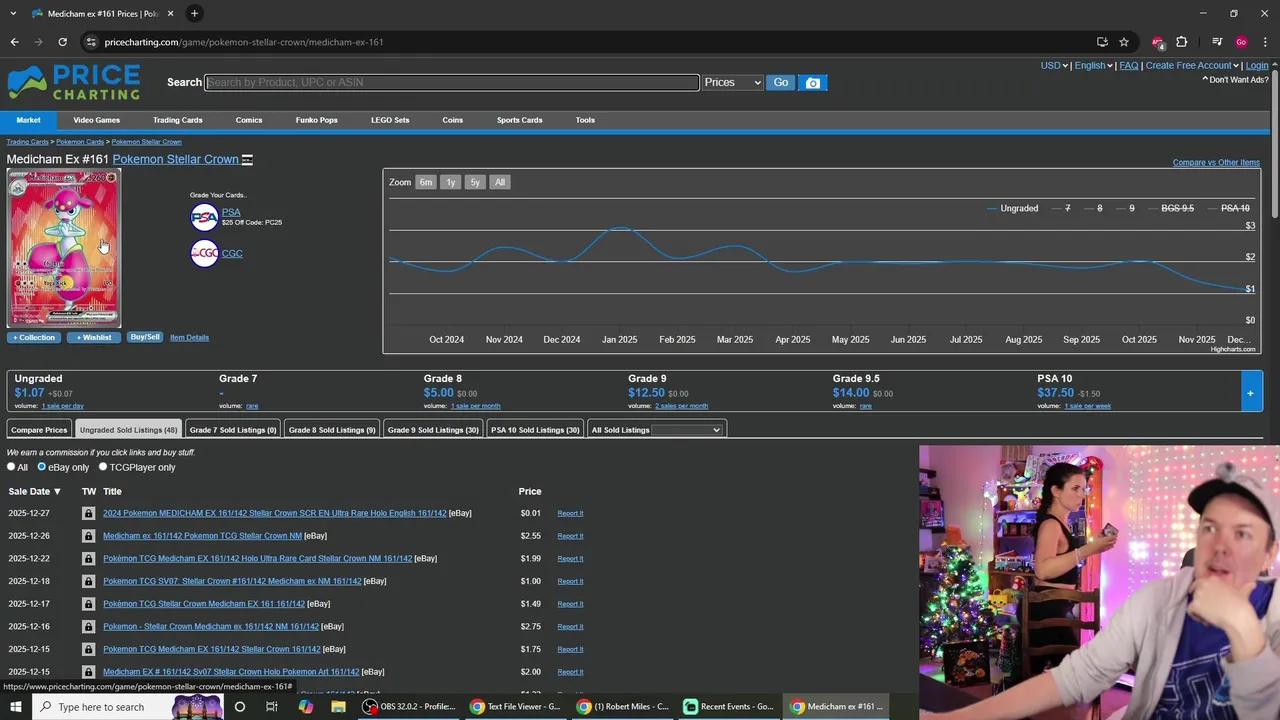Viewport: 1280px width, 720px height.
Task: Click the lock icon for the 2025-12-17 sale
Action: pos(88,604)
